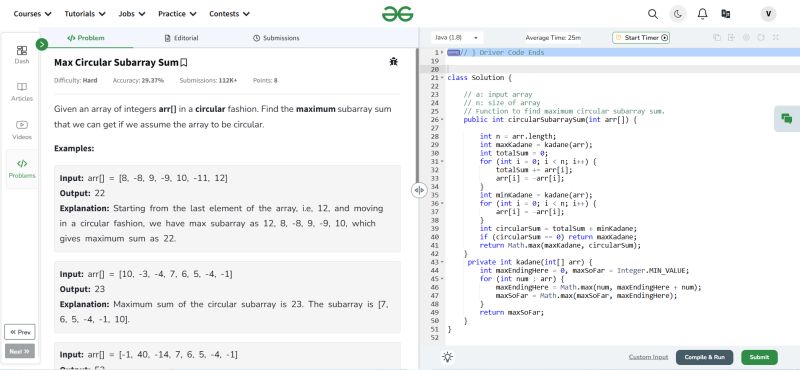Submit the solution
The height and width of the screenshot is (370, 800).
(x=759, y=357)
